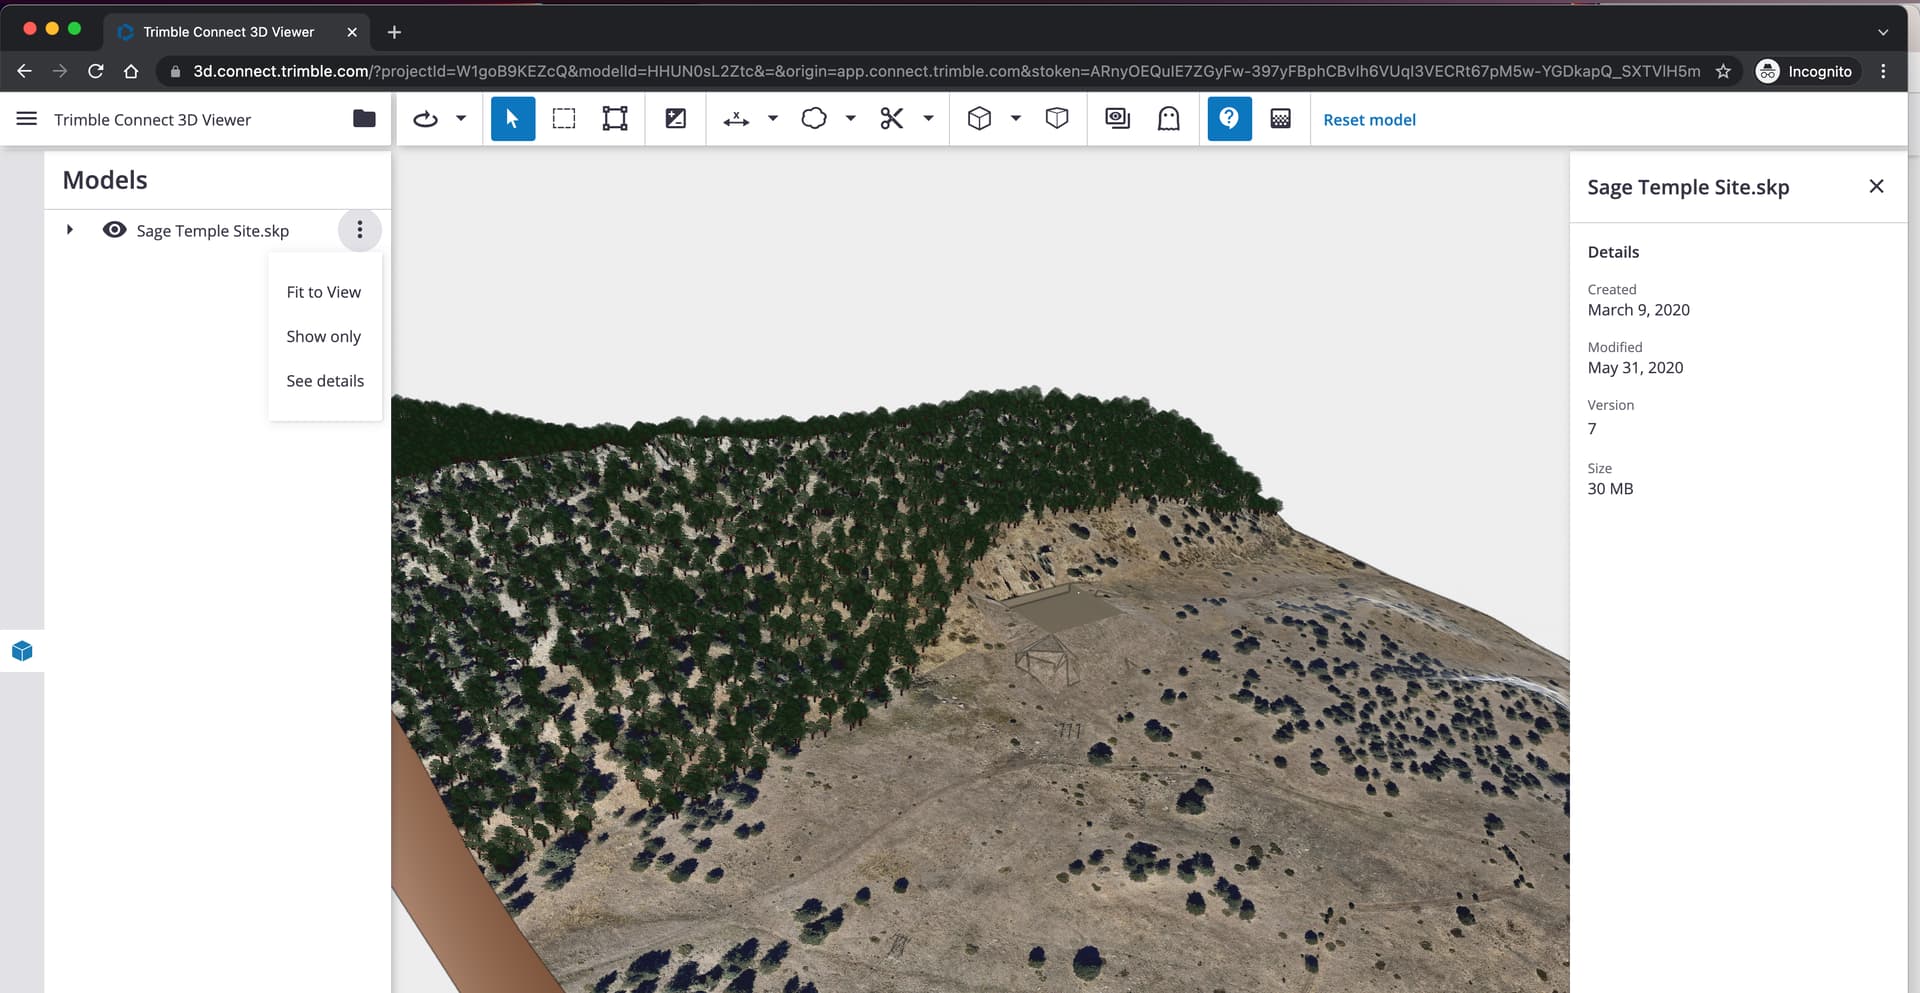Open the ghost mode tool

[x=1168, y=119]
